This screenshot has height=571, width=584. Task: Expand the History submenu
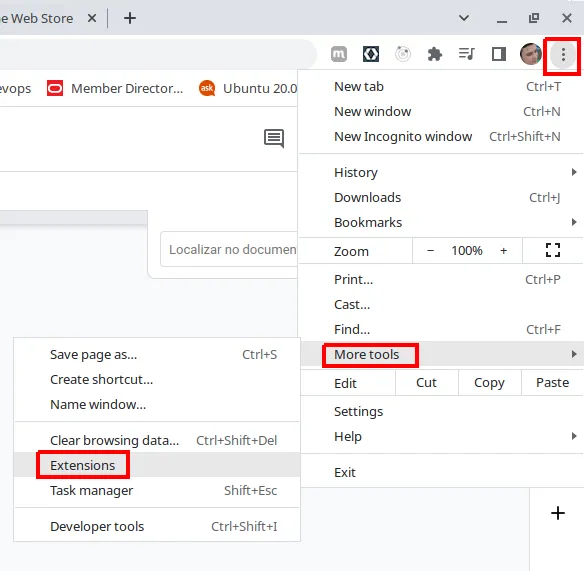coord(441,172)
